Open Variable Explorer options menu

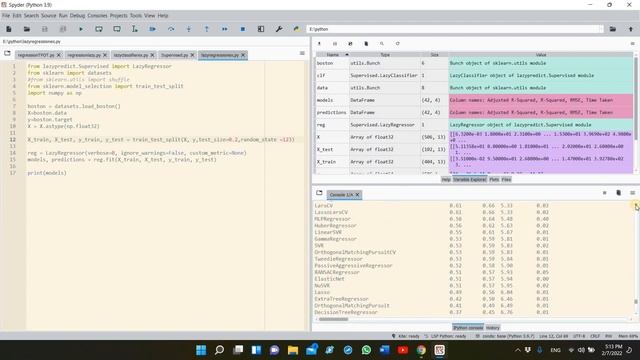point(632,44)
